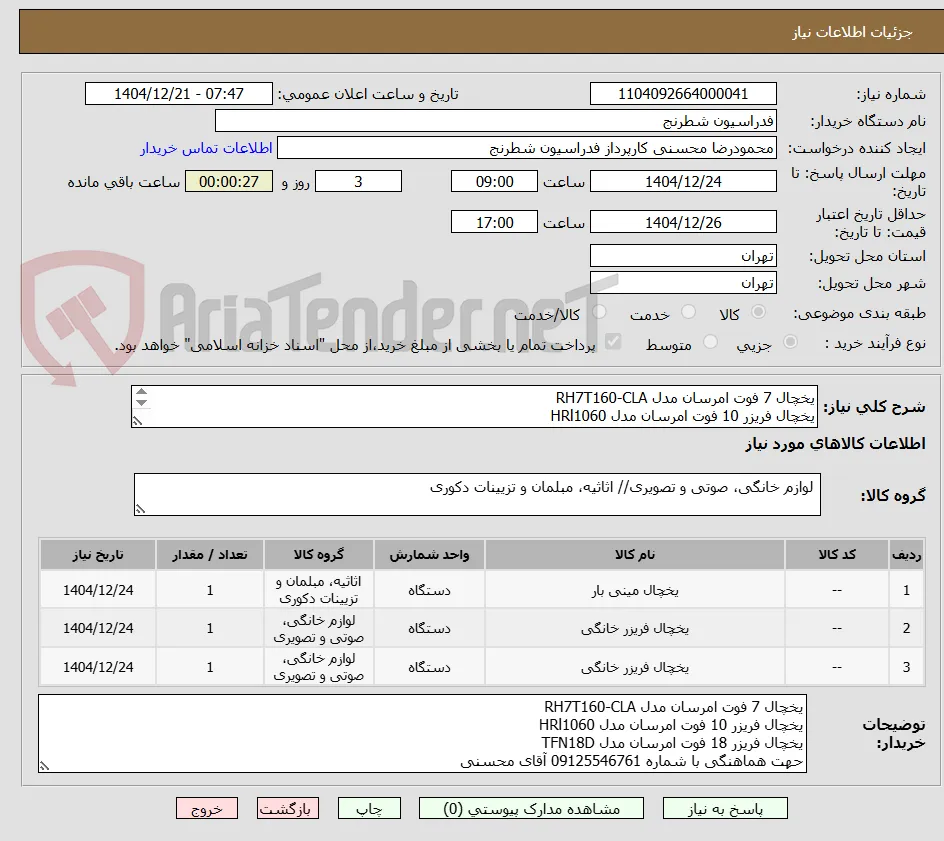Click the کد کالا column header
944x841 pixels.
pos(837,554)
